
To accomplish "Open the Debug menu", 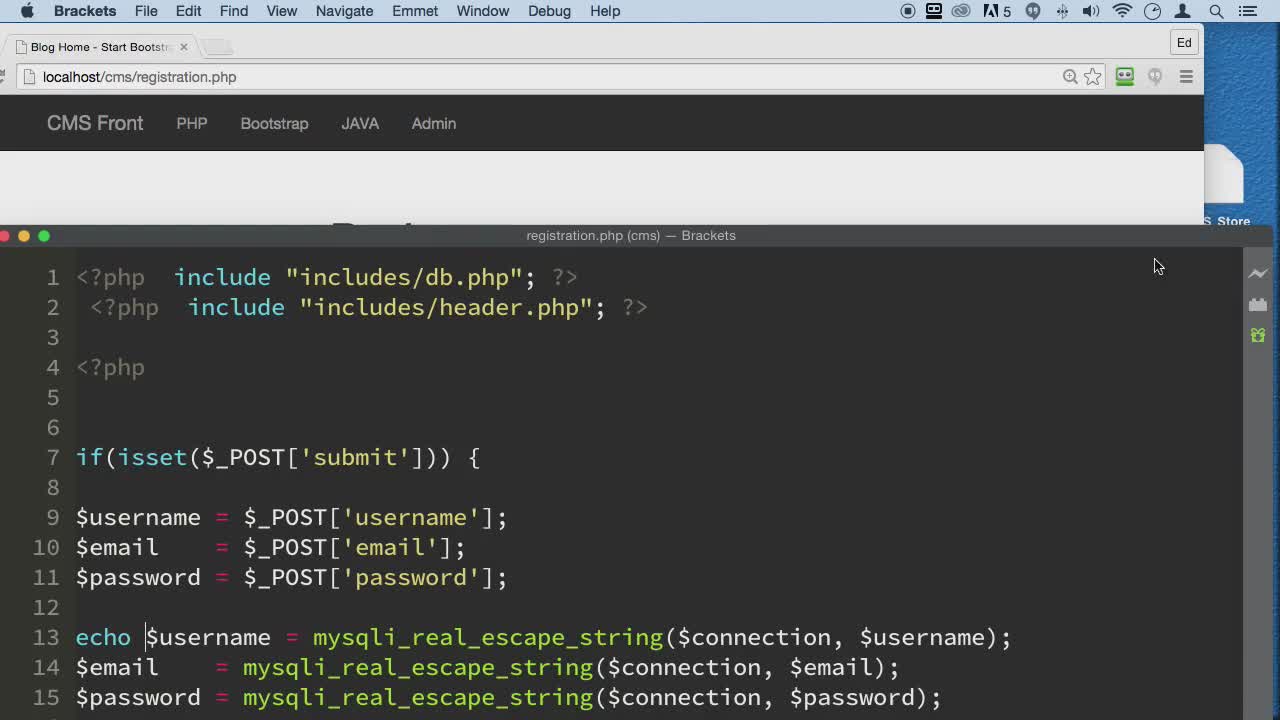I will point(549,11).
